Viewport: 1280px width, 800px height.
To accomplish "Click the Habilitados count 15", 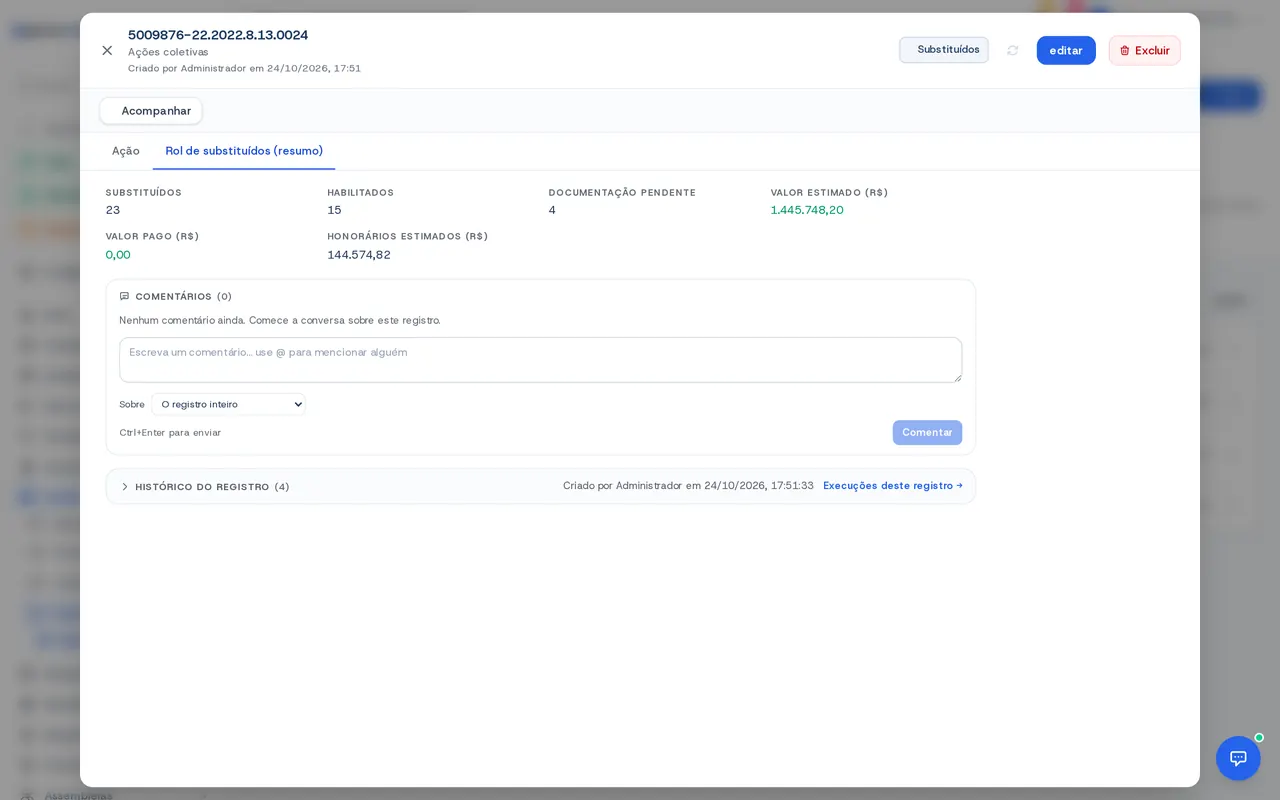I will [334, 210].
